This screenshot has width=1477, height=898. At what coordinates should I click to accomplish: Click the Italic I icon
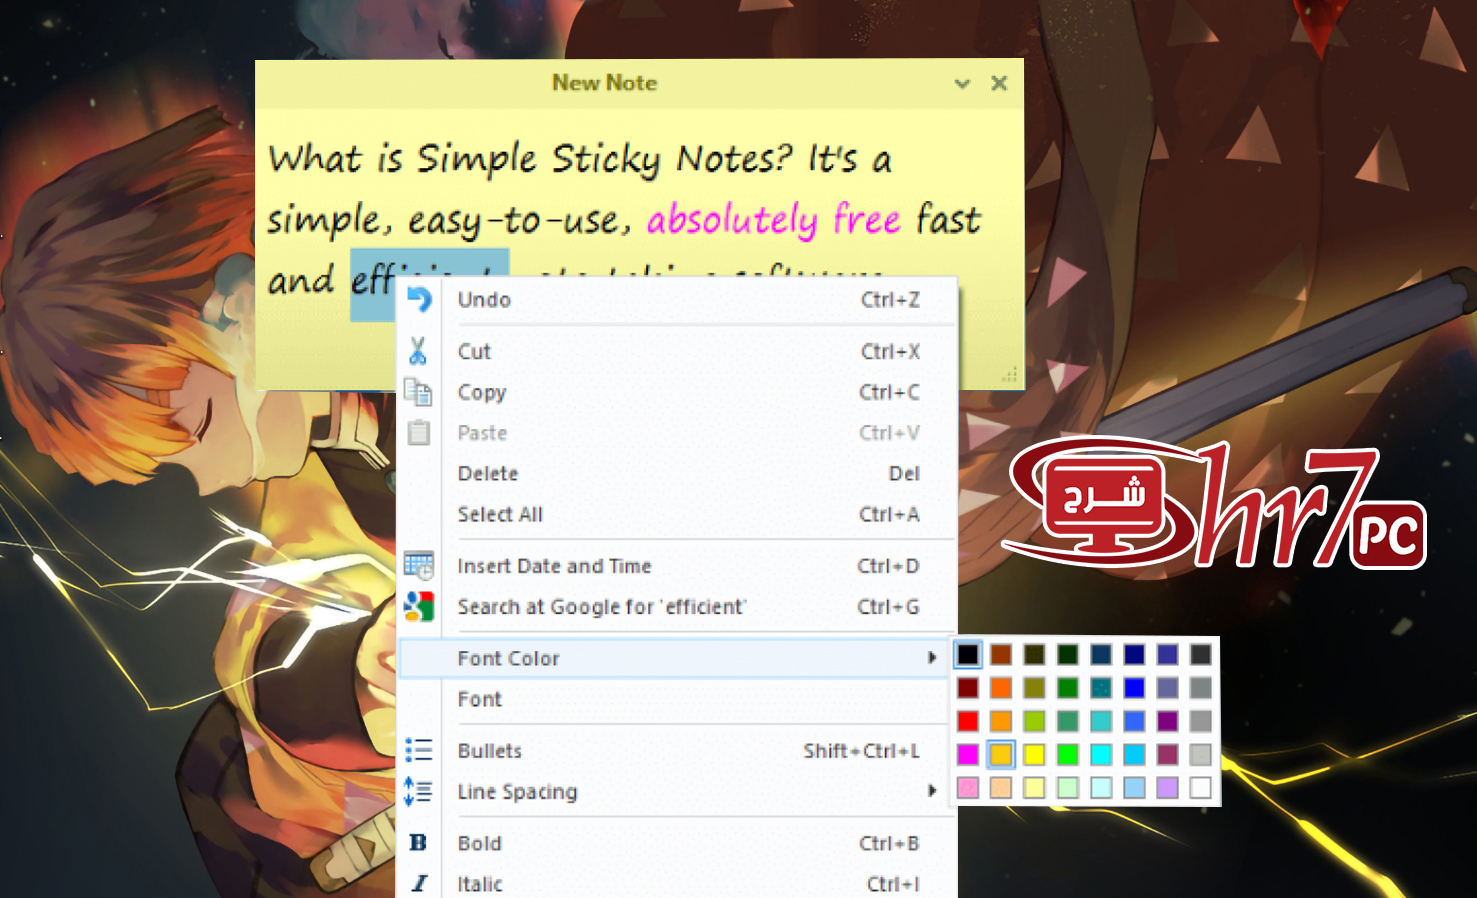419,884
